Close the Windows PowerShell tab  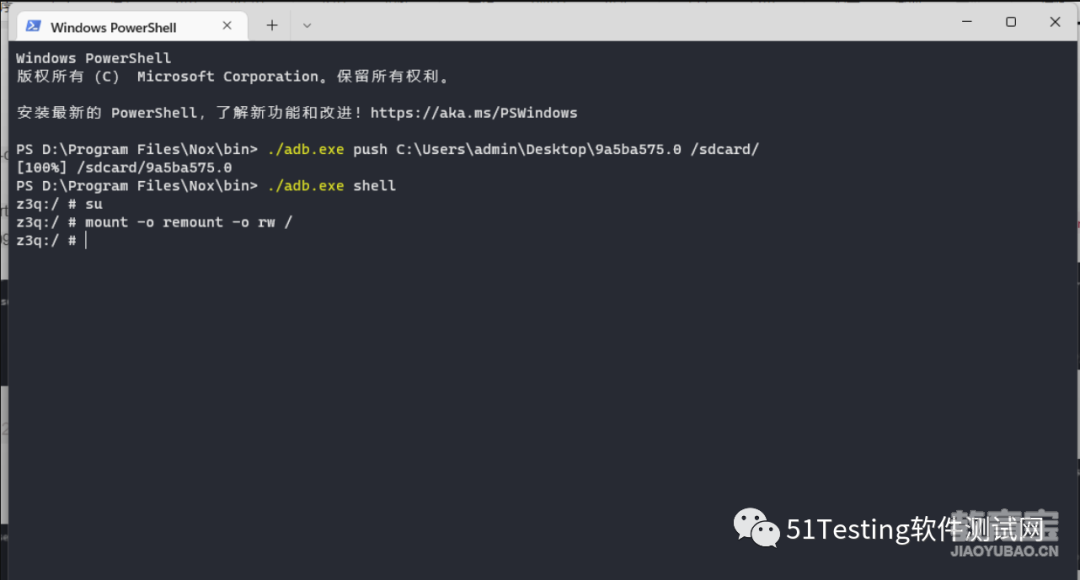click(227, 25)
